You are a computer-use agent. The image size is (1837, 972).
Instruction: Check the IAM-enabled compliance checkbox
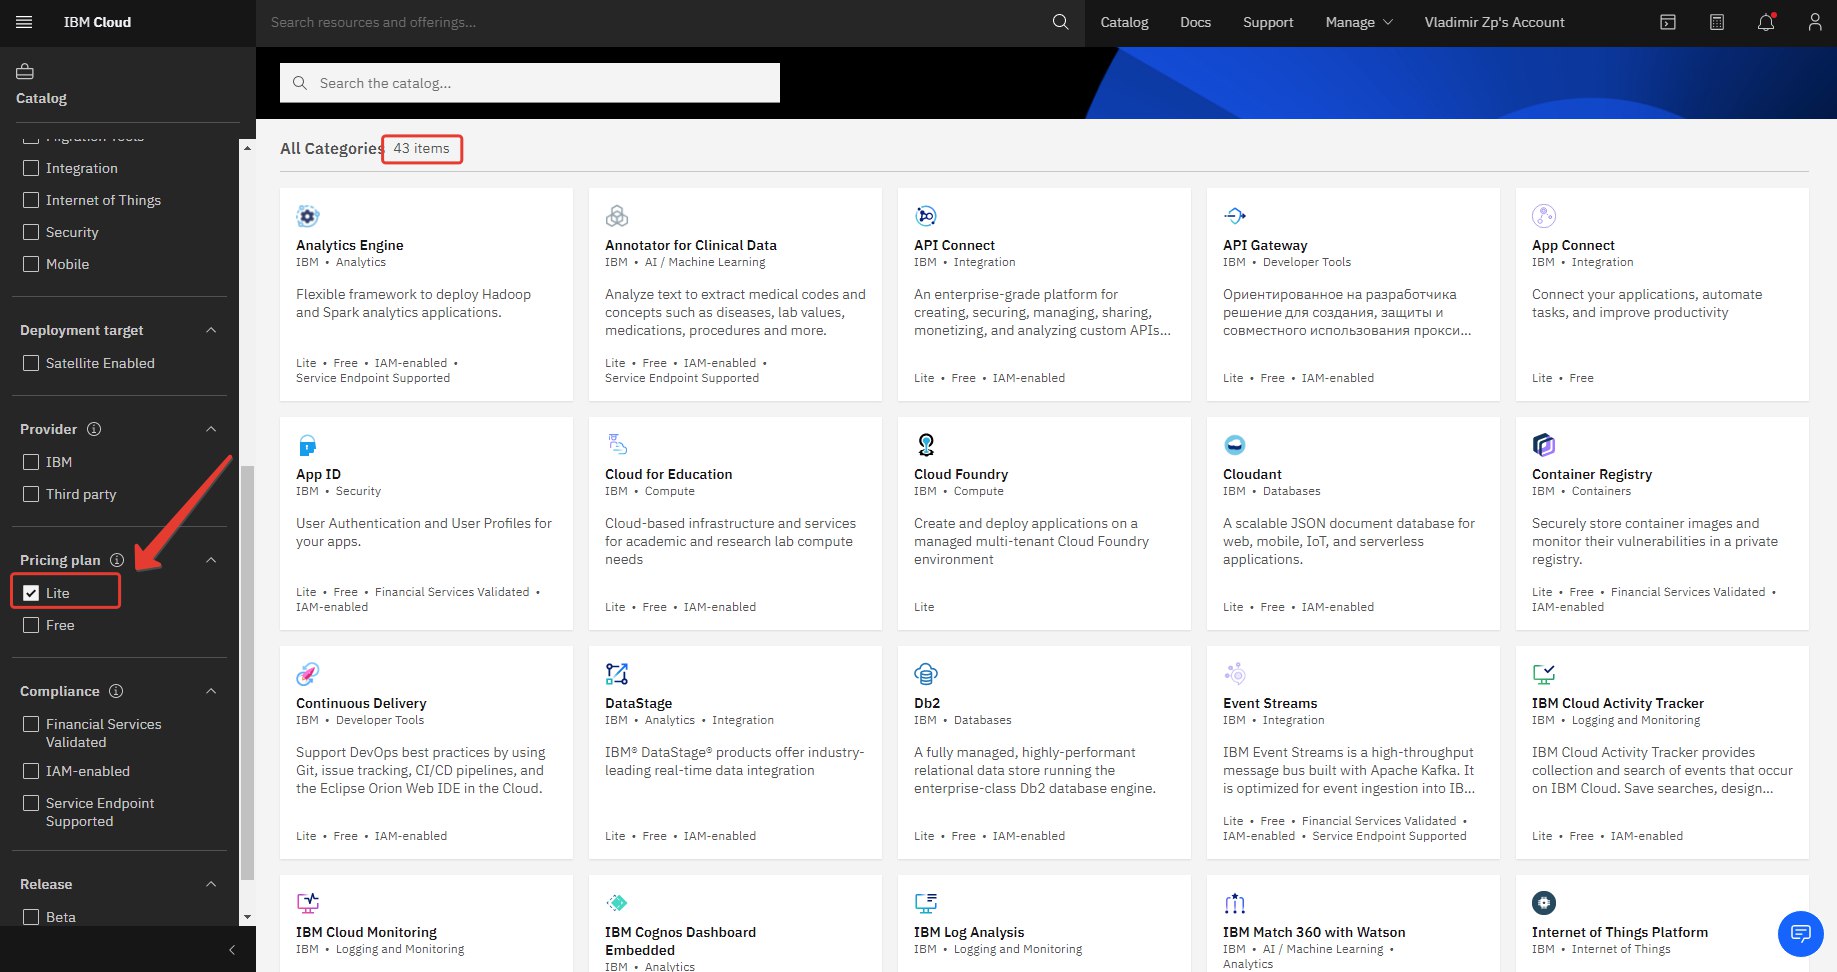pos(31,771)
